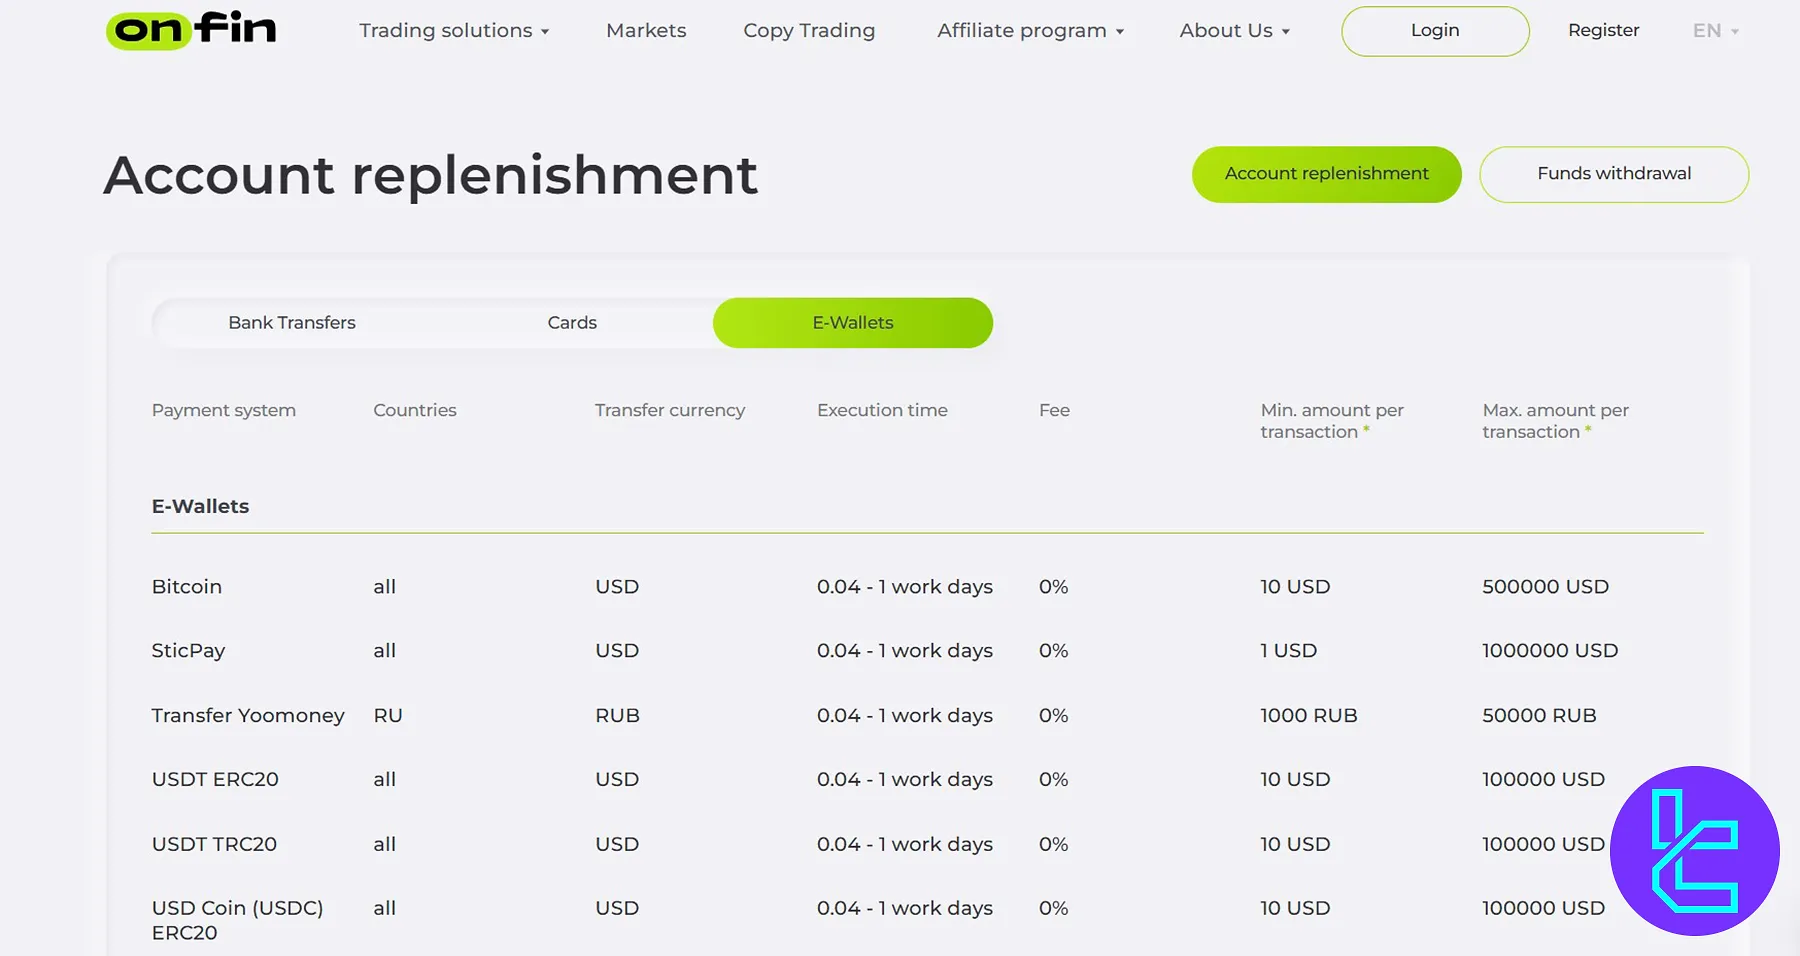Expand the About Us menu
Image resolution: width=1800 pixels, height=956 pixels.
(1234, 31)
